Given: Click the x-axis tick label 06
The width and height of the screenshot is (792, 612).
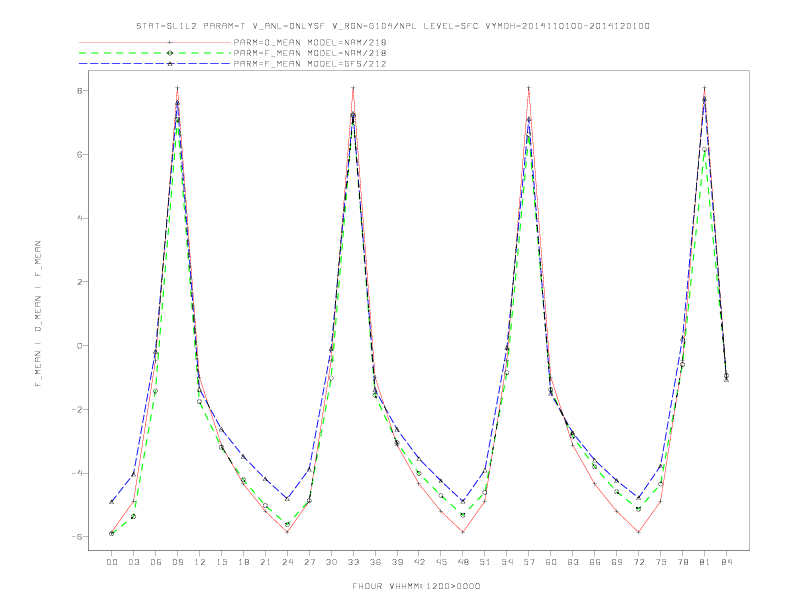Looking at the screenshot, I should [x=156, y=562].
